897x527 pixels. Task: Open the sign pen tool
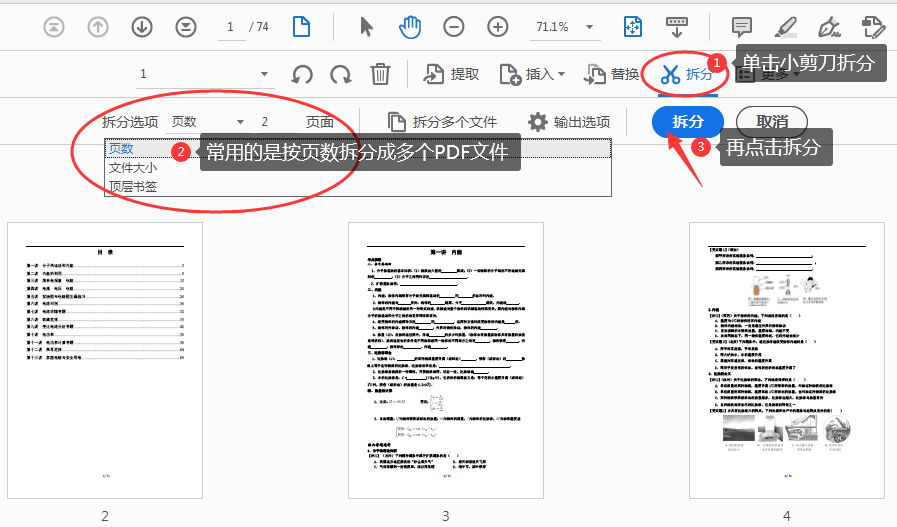829,27
